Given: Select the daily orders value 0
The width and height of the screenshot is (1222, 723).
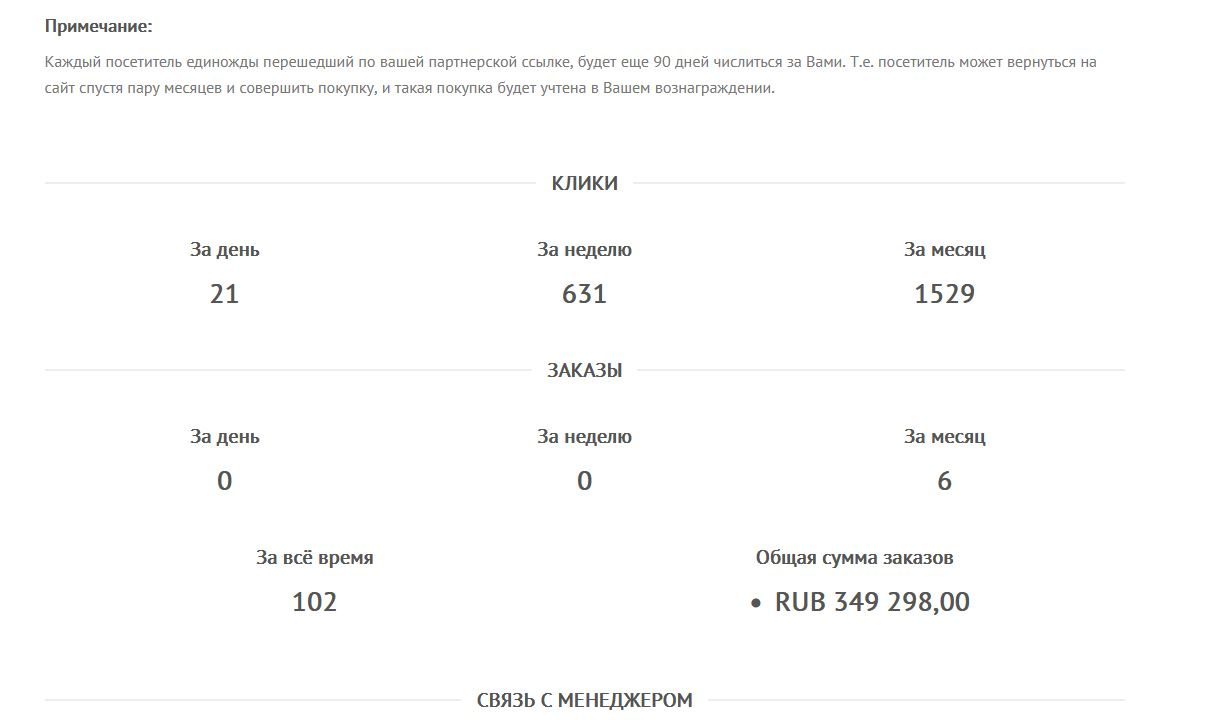Looking at the screenshot, I should [224, 481].
